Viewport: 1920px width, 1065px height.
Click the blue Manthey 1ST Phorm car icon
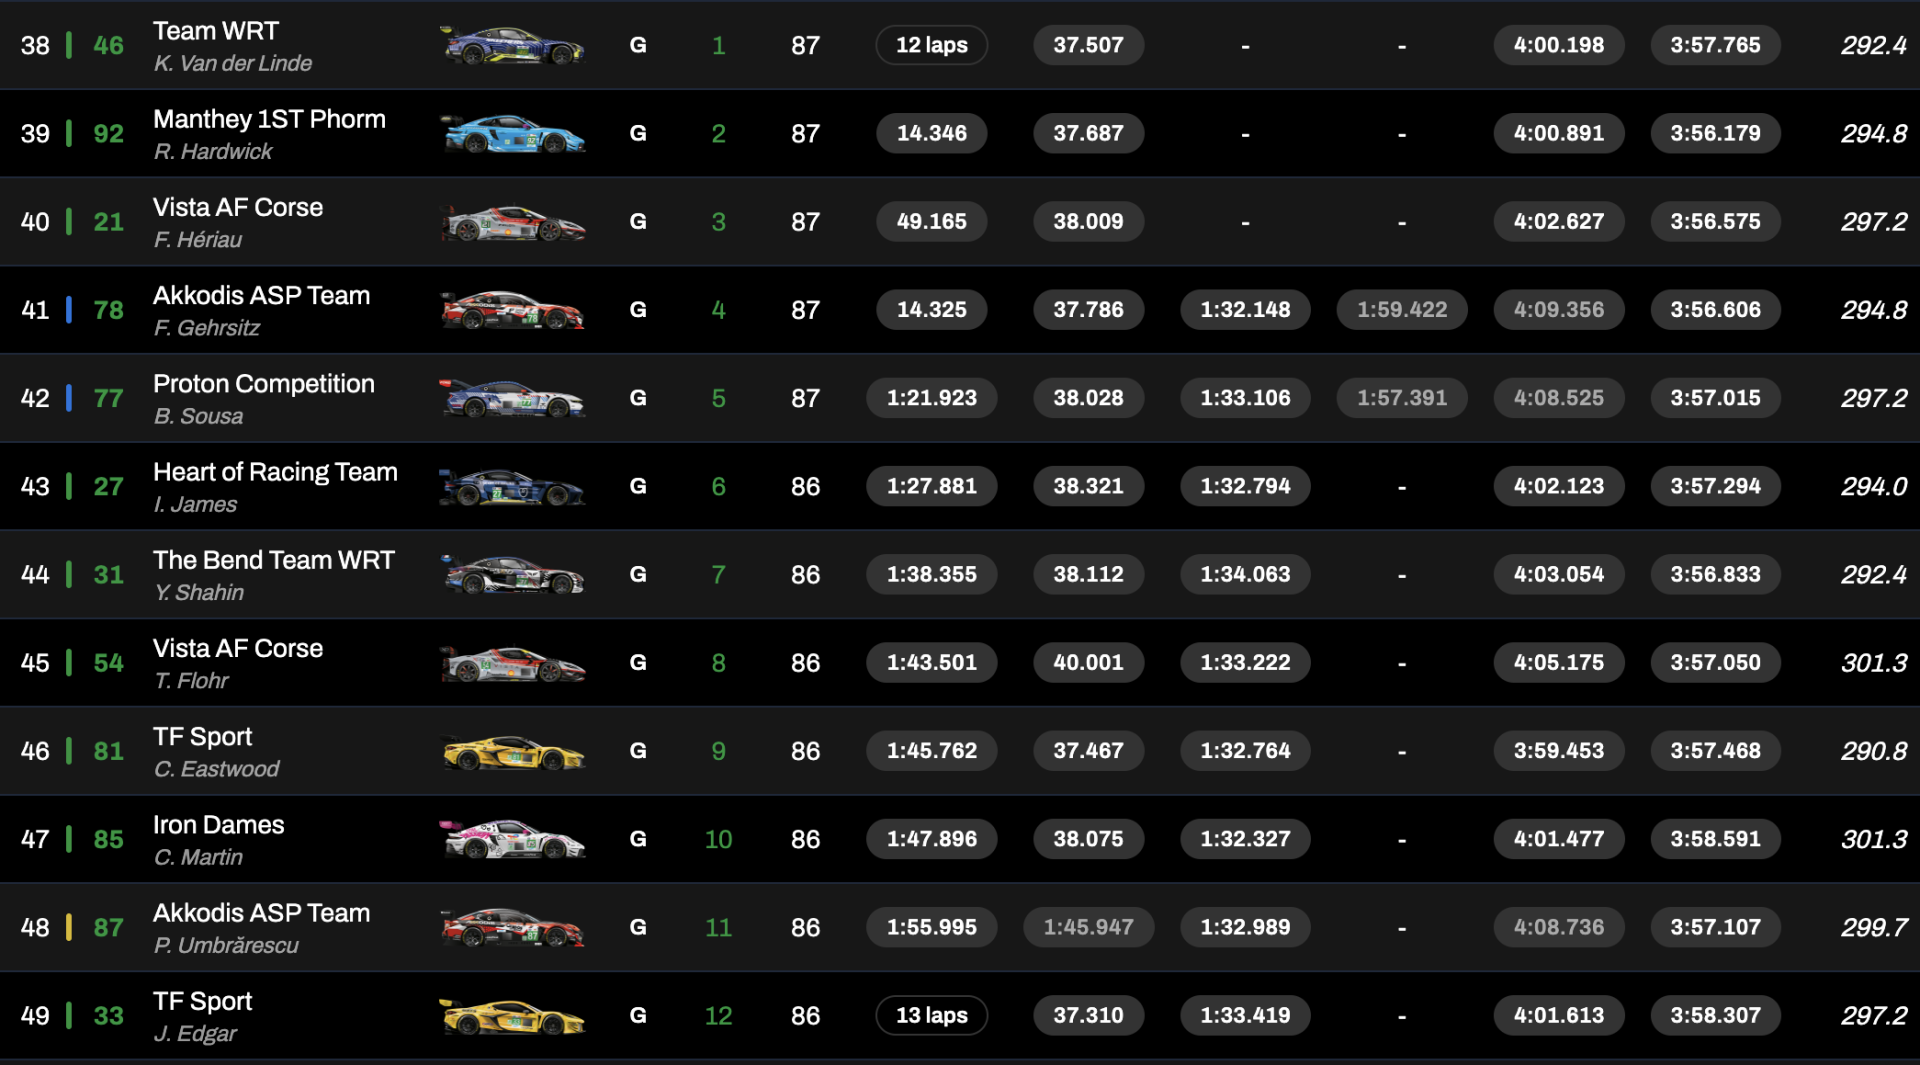pos(512,134)
